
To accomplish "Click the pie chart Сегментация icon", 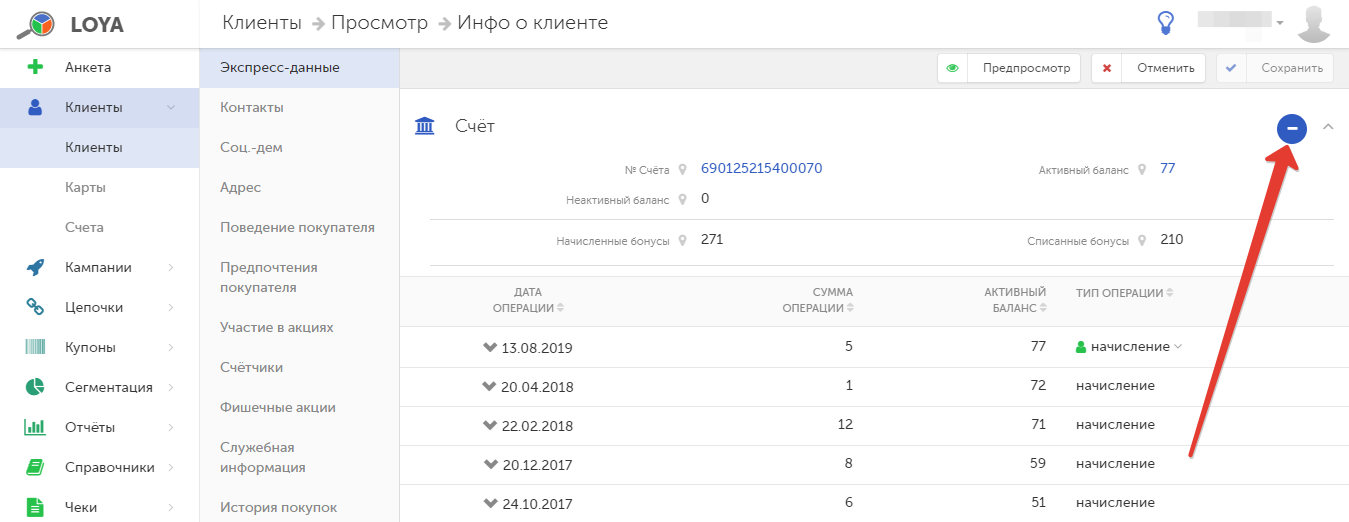I will tap(35, 387).
